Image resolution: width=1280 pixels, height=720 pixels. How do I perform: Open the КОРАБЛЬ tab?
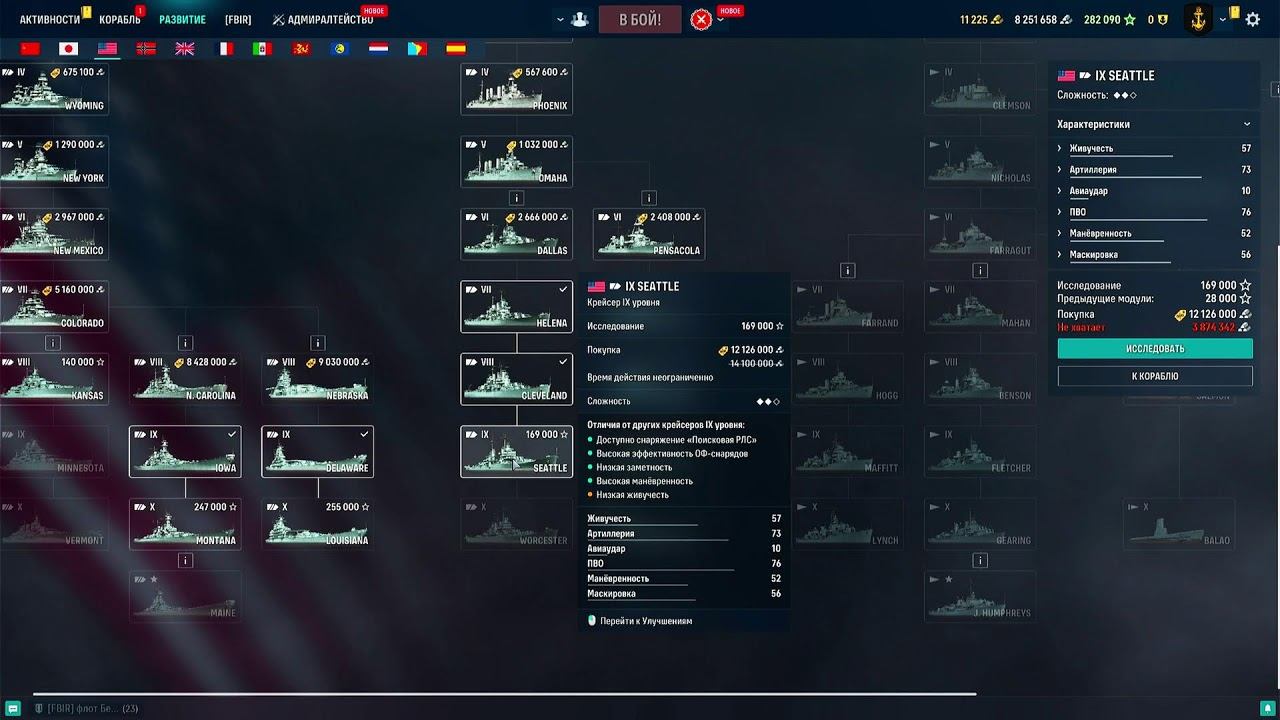pos(120,20)
